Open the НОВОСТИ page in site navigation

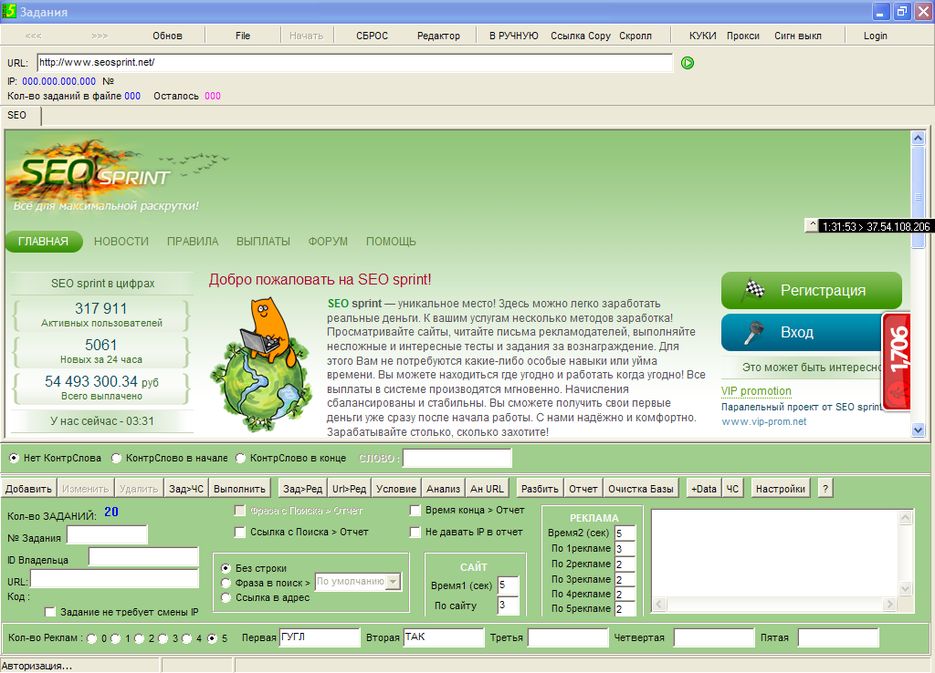click(x=121, y=241)
